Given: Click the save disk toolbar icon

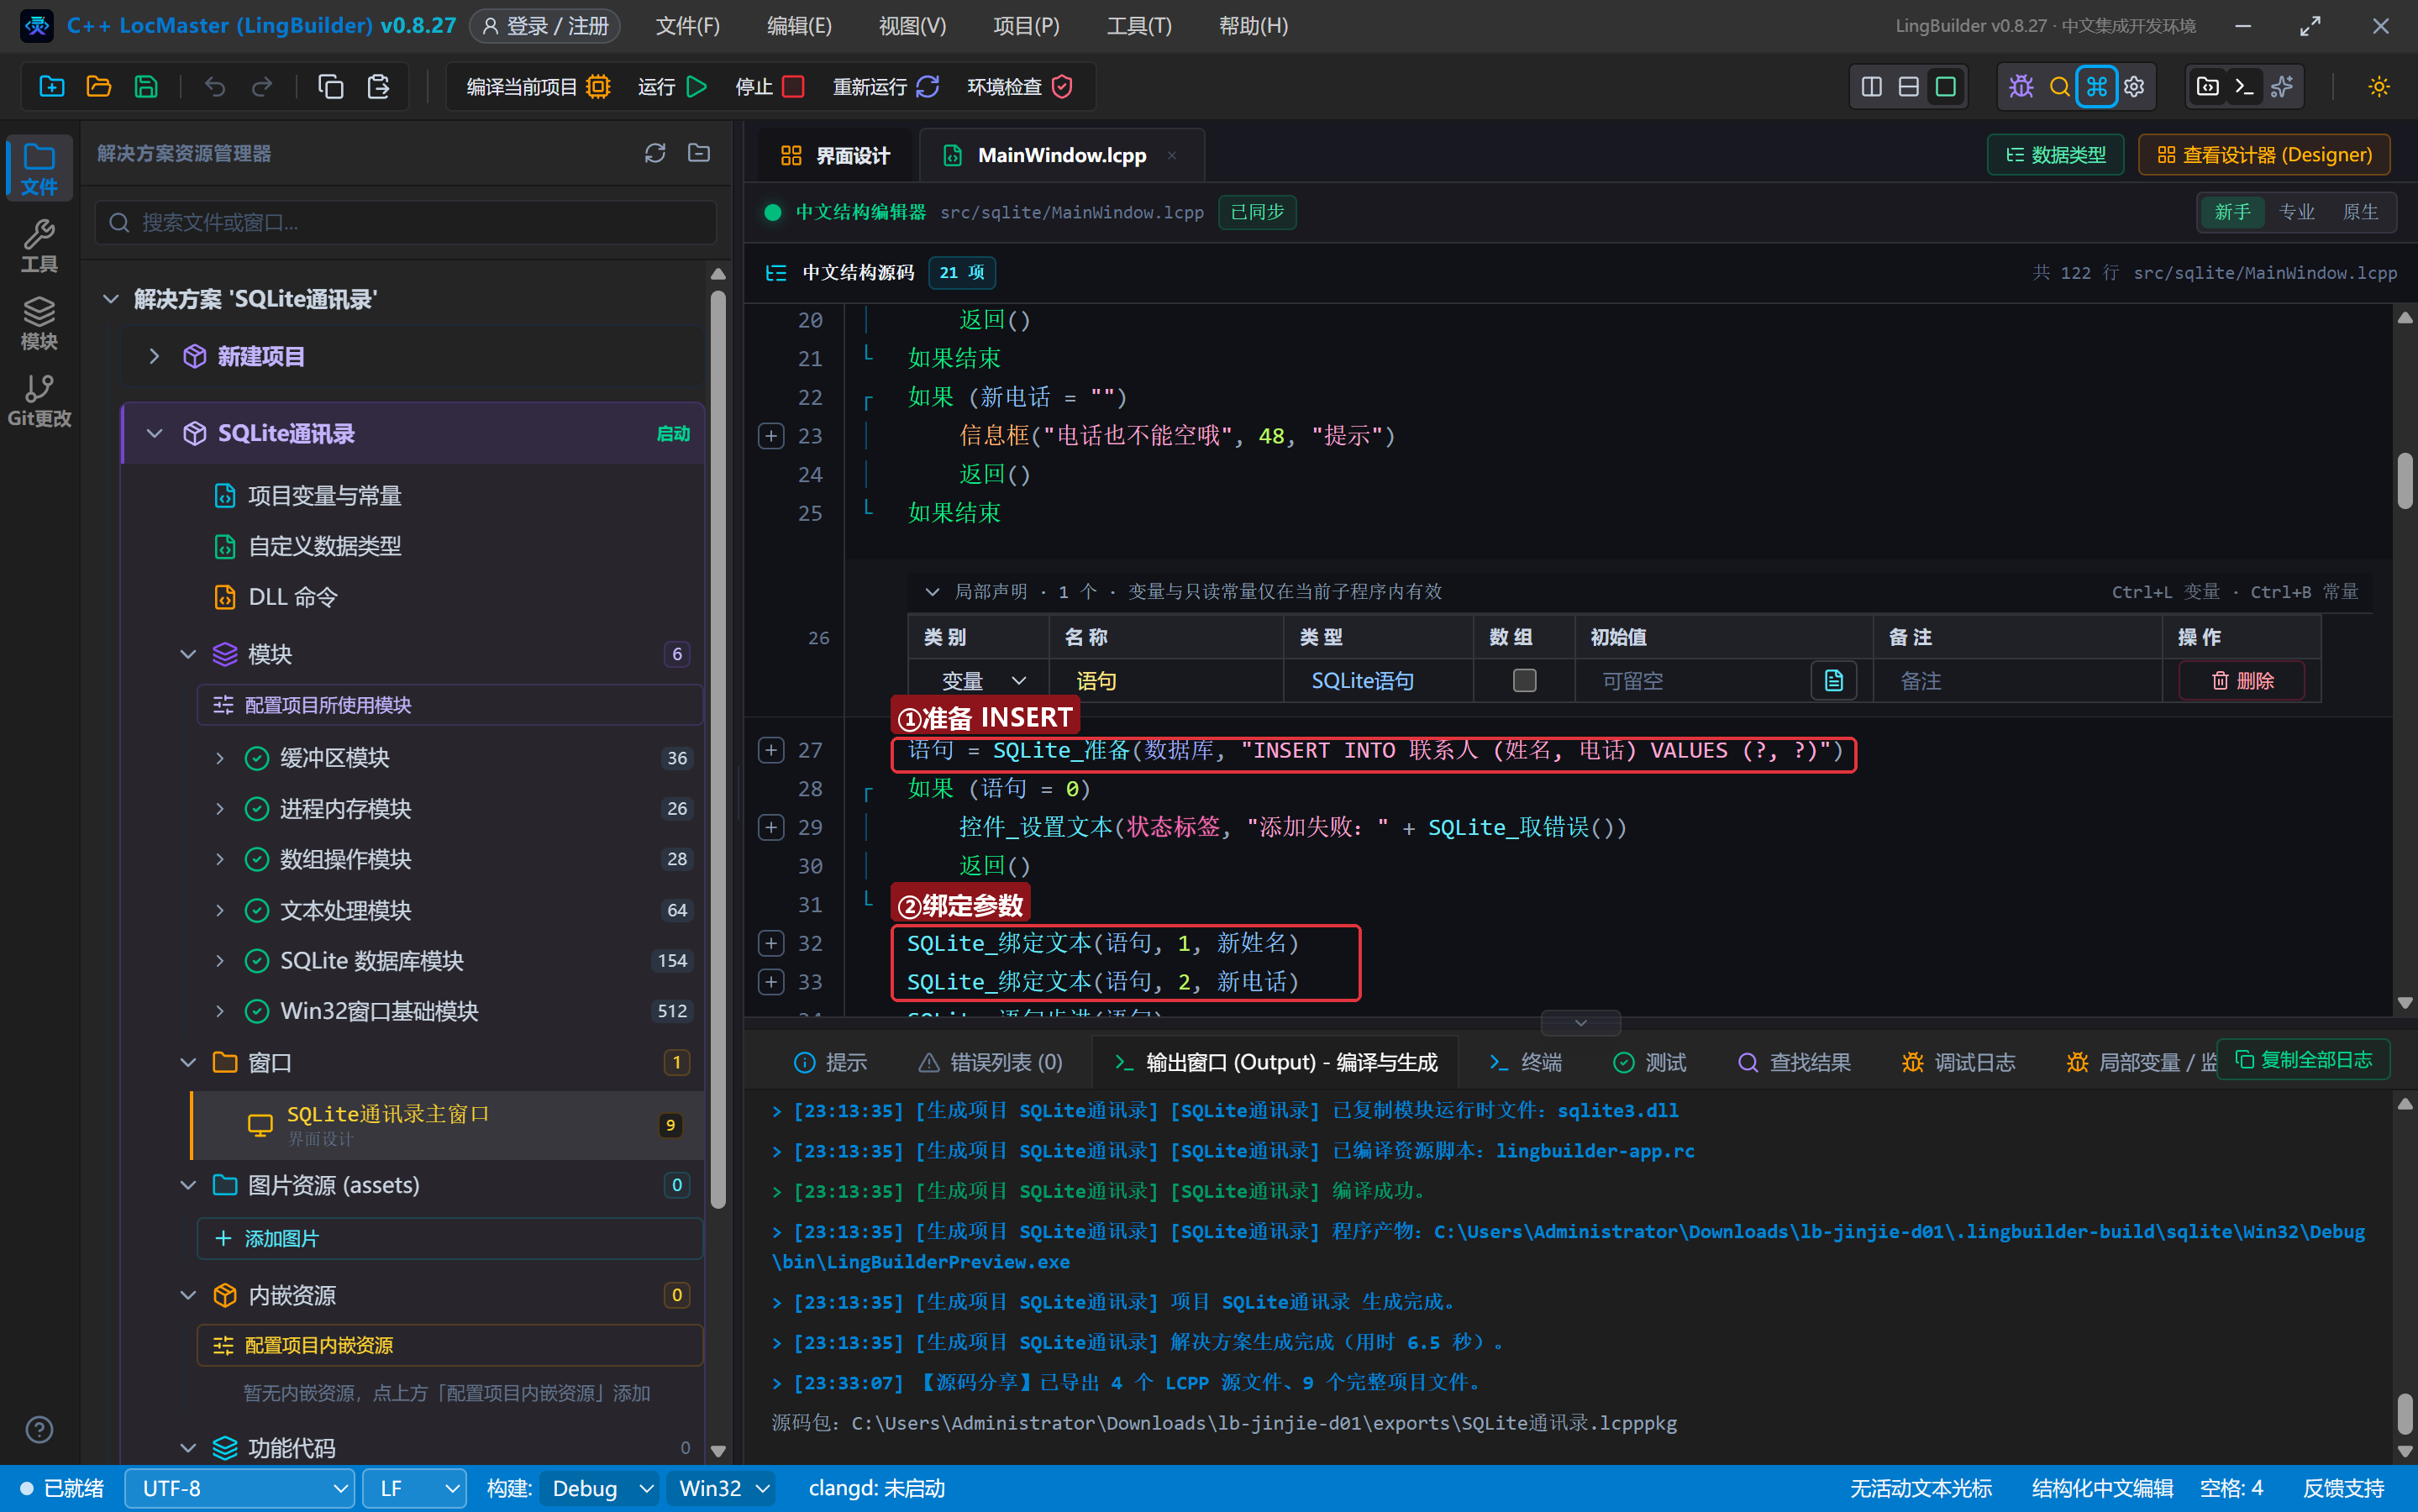Looking at the screenshot, I should click(x=146, y=87).
